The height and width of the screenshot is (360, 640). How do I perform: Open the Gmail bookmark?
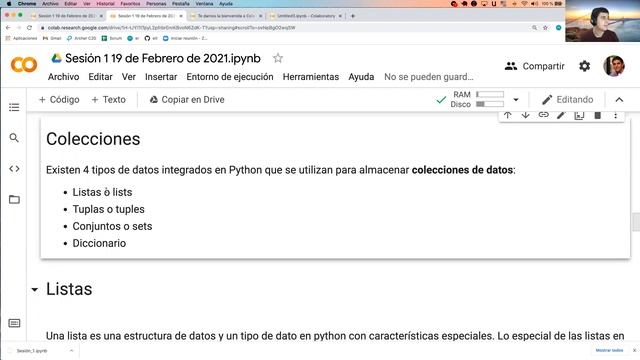pyautogui.click(x=52, y=38)
